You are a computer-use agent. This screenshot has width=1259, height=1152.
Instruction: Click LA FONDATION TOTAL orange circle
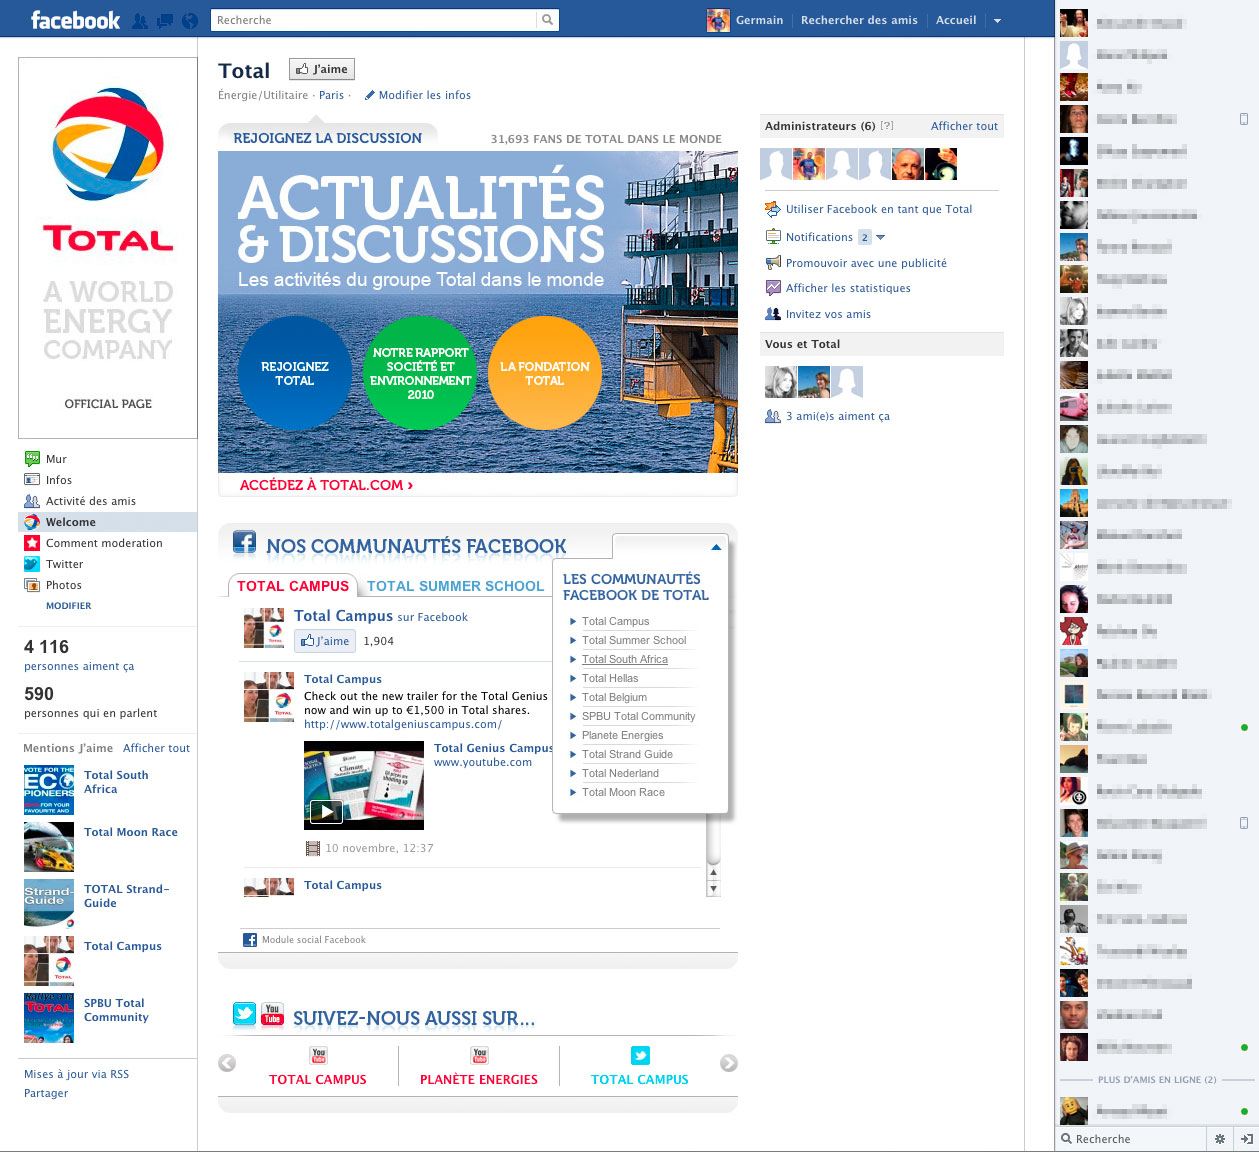pyautogui.click(x=545, y=373)
